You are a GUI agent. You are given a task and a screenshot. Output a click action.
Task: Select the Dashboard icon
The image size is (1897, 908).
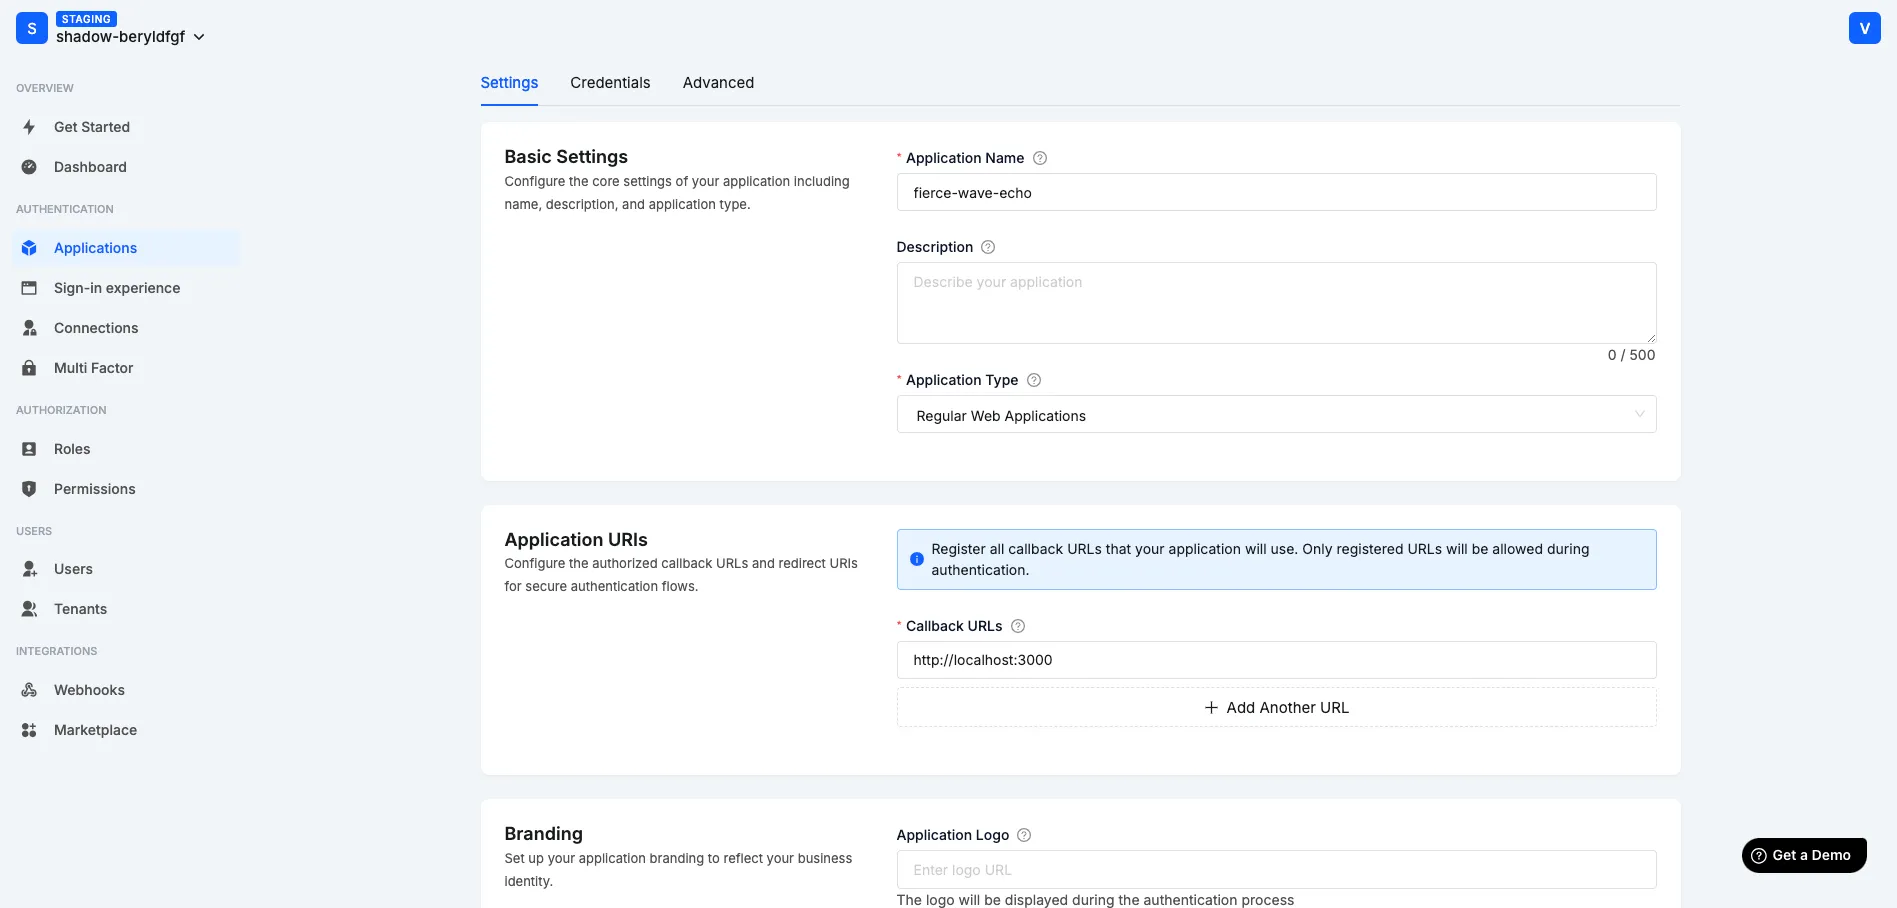tap(28, 167)
